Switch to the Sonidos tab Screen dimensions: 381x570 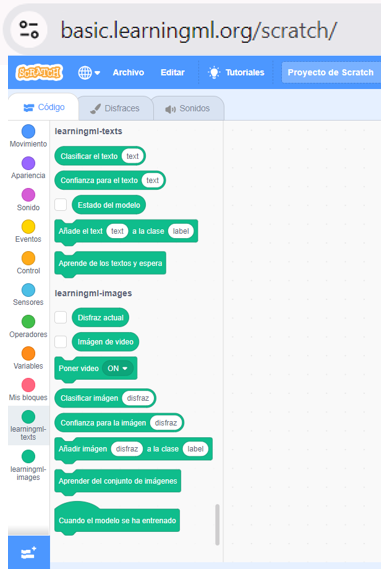(x=188, y=108)
